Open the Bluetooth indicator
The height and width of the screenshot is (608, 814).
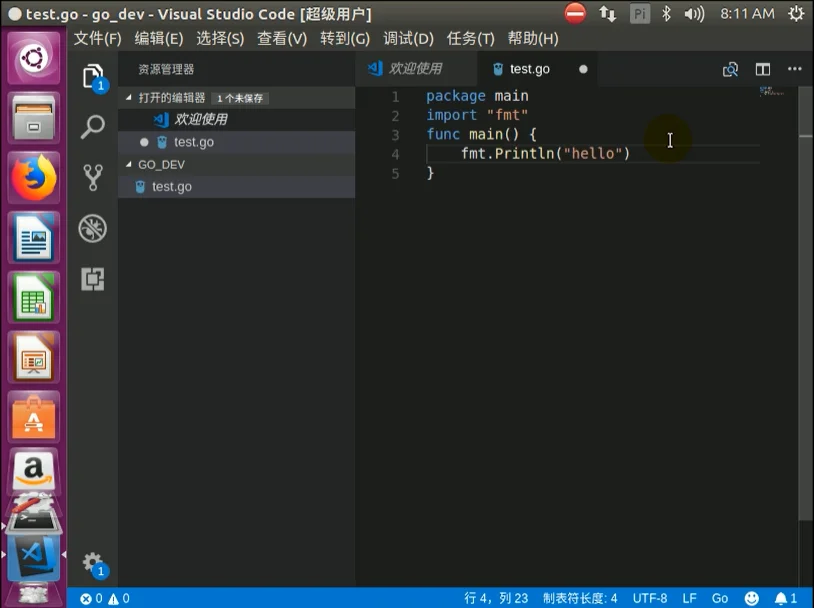click(666, 13)
